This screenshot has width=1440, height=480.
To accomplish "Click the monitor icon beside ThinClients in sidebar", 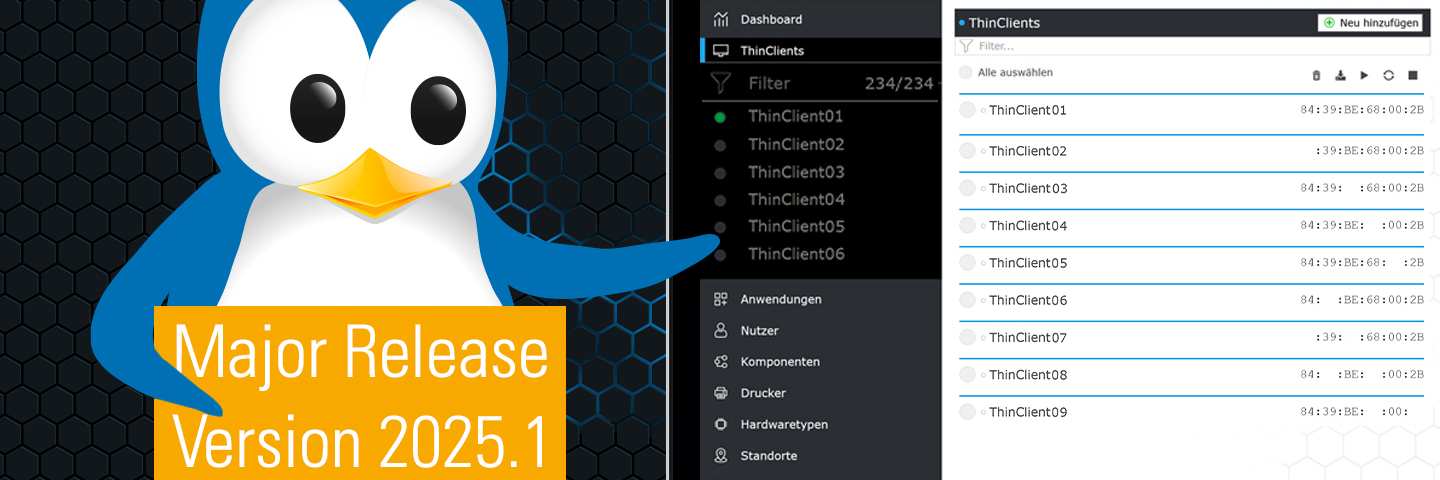I will 720,50.
